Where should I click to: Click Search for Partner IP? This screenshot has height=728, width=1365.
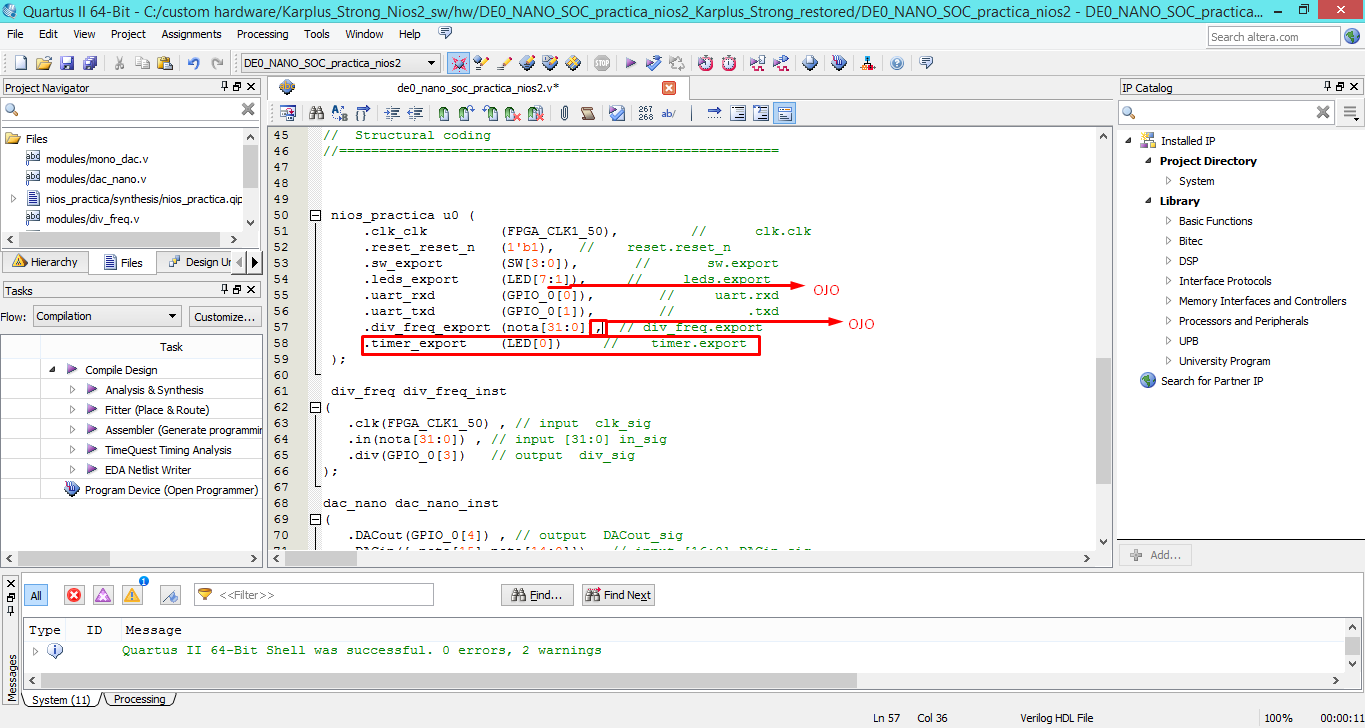tap(1210, 381)
